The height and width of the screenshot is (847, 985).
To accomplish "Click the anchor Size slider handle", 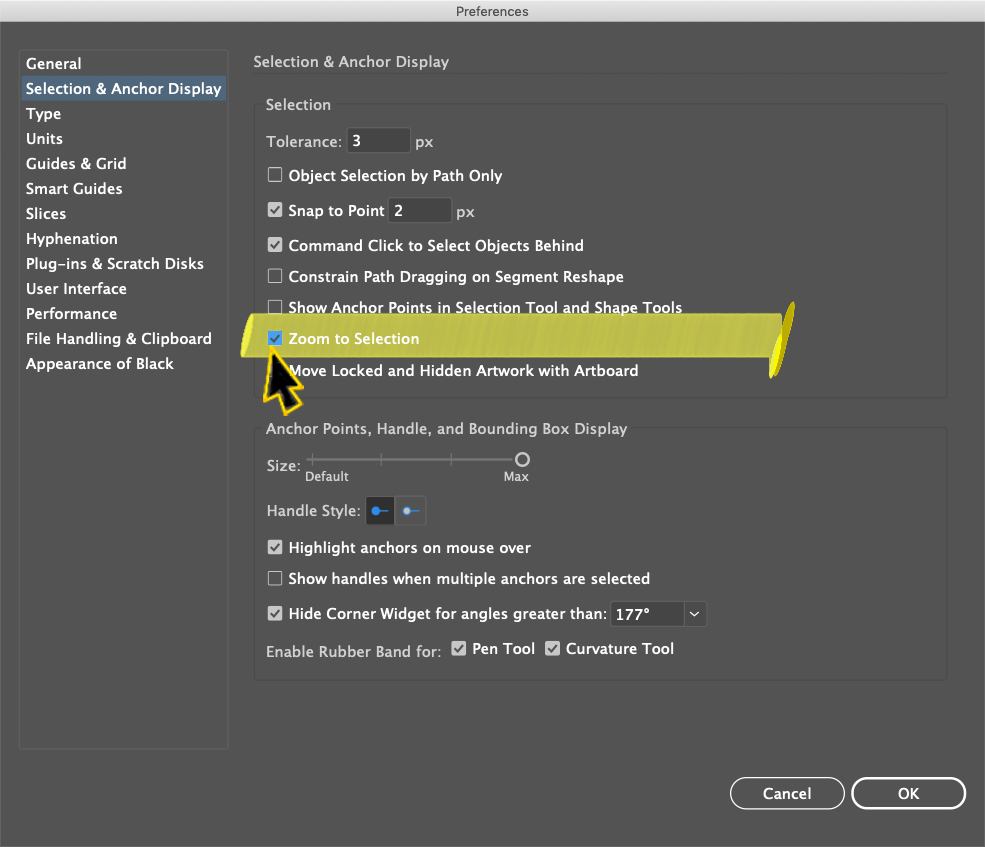I will click(x=520, y=459).
